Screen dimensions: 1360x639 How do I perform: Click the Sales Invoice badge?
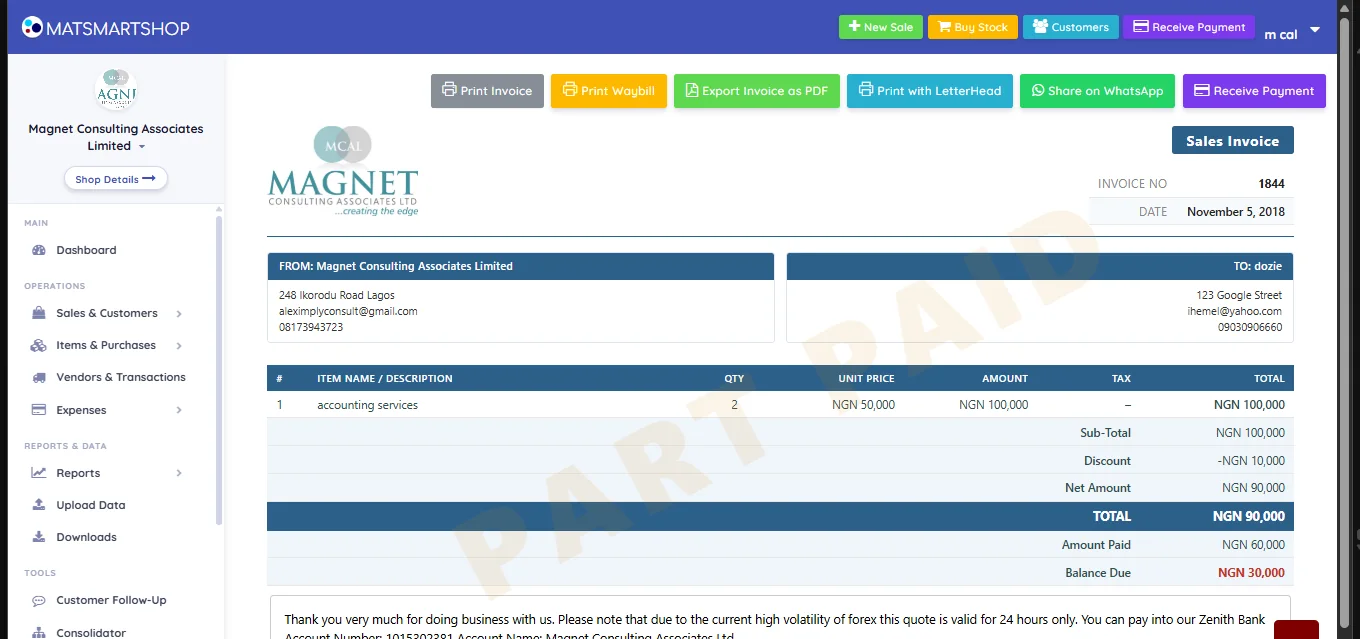tap(1232, 141)
